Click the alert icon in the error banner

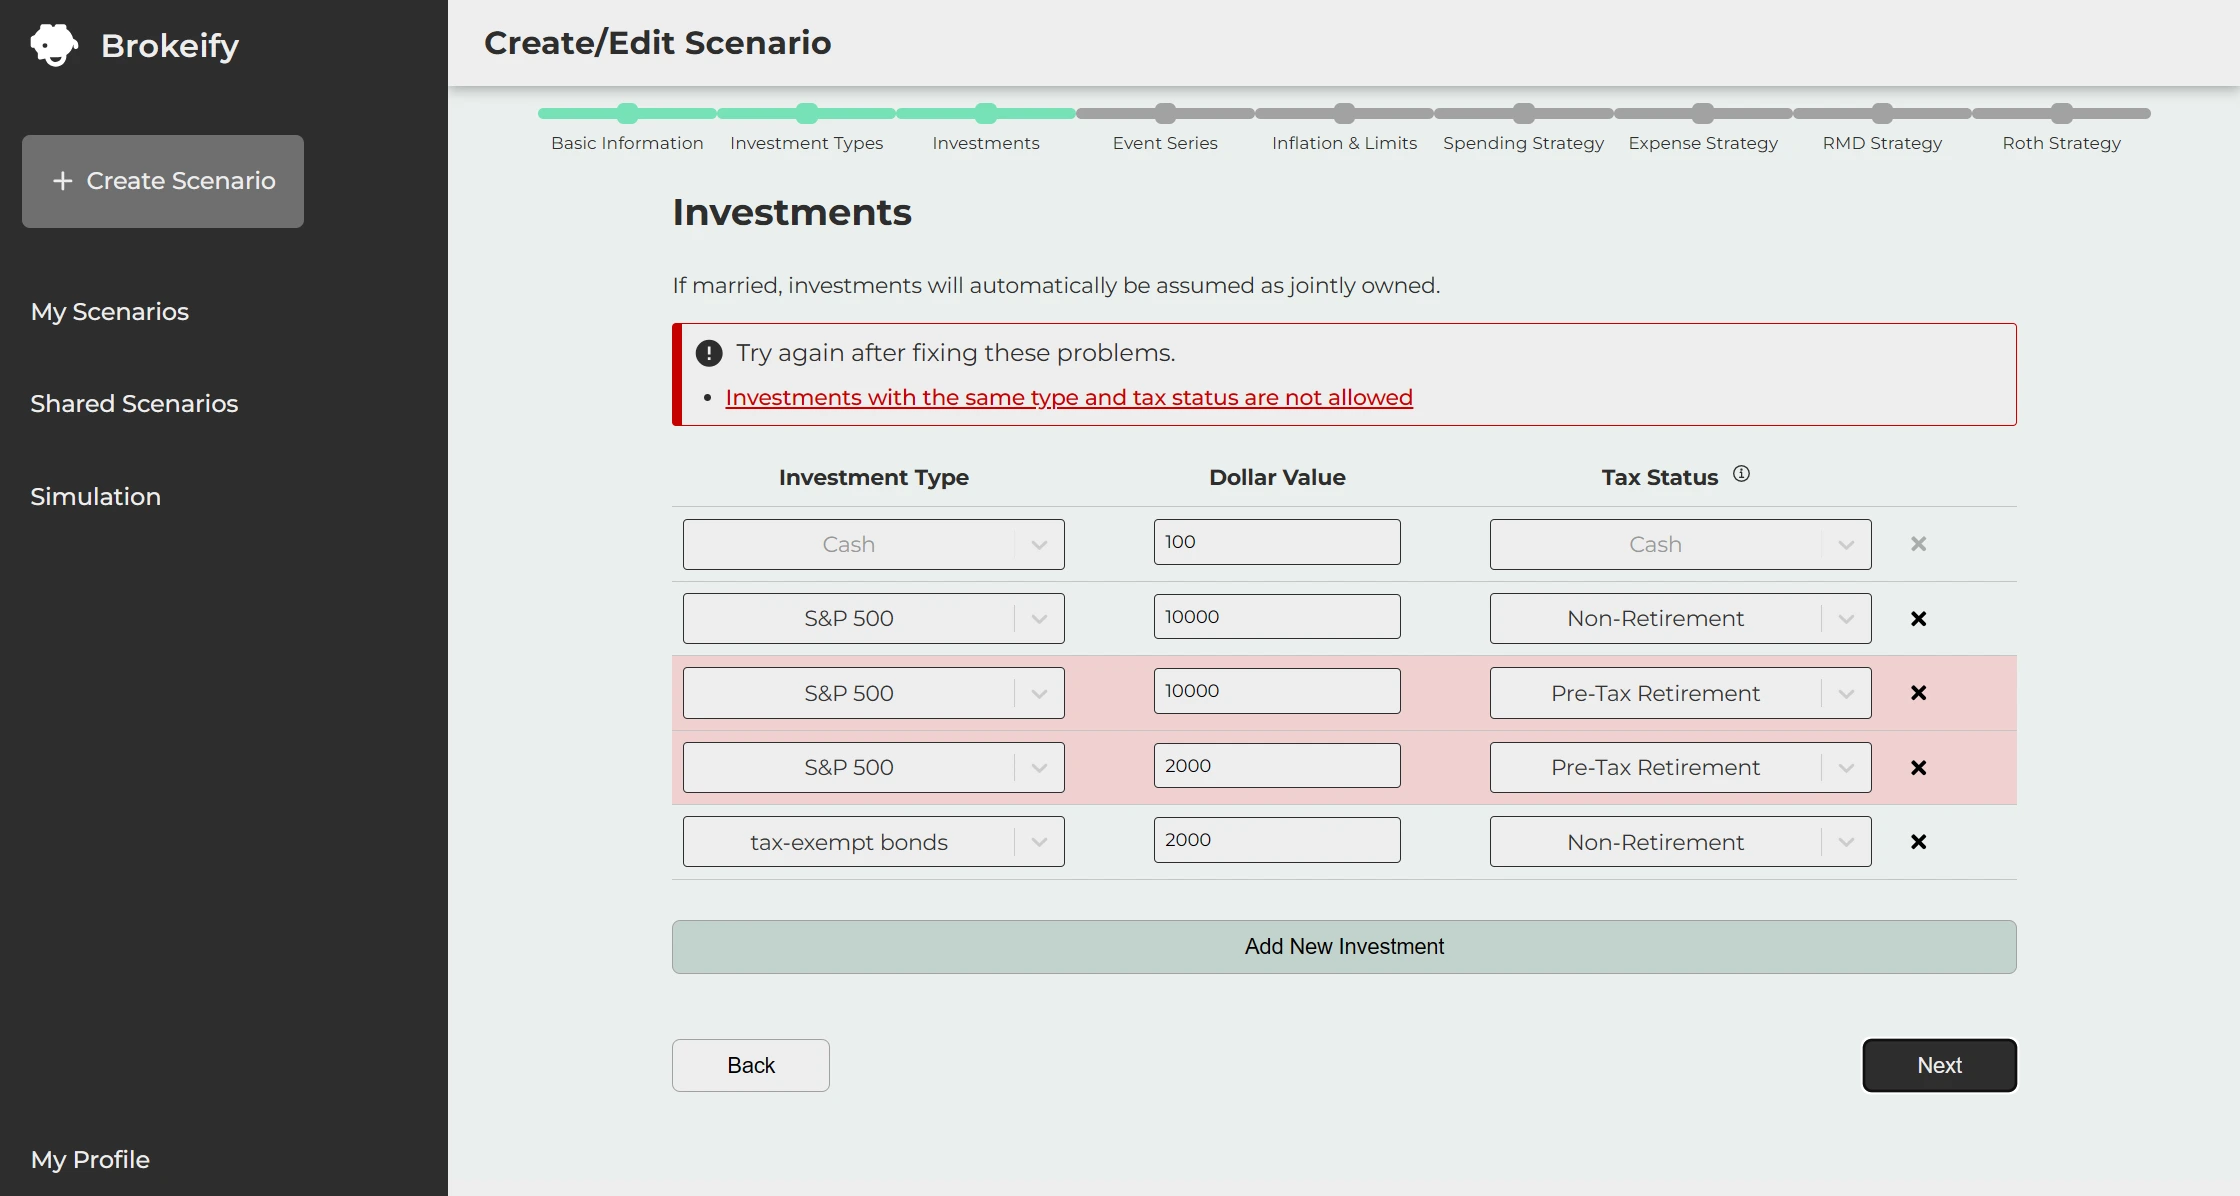coord(708,352)
